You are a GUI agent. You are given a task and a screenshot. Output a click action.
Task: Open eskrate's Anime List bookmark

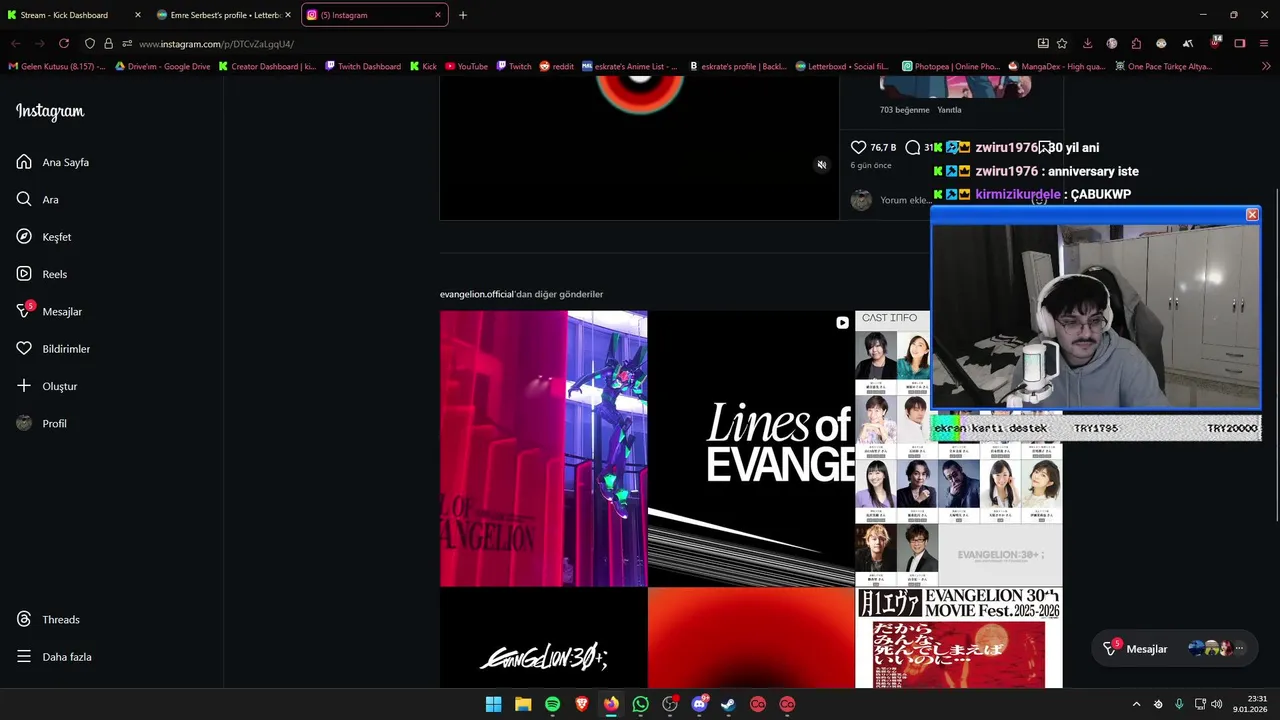point(630,67)
